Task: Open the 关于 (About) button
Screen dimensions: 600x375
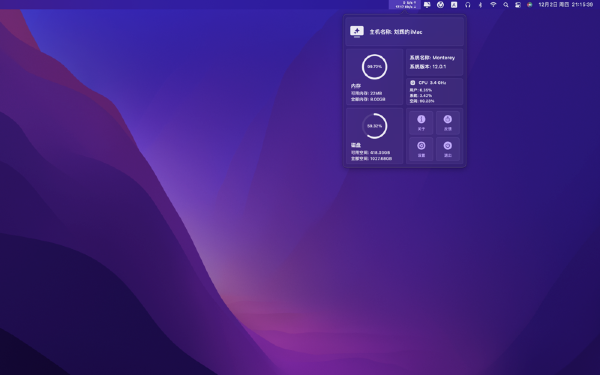Action: pos(421,122)
